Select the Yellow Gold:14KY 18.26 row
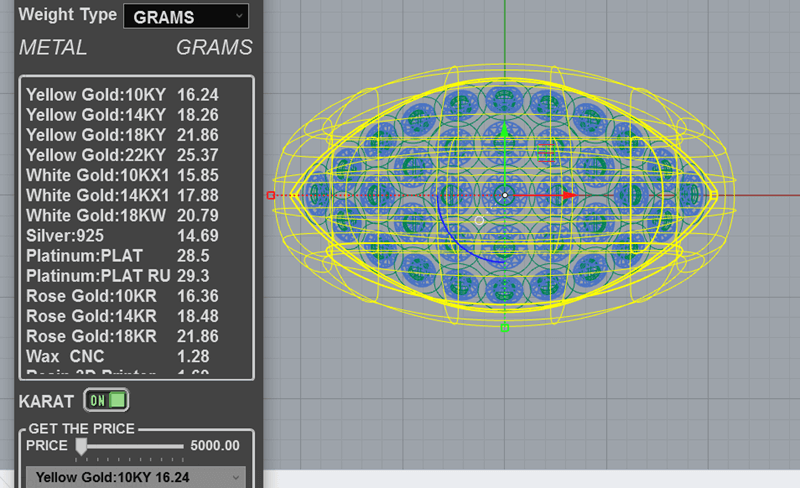The height and width of the screenshot is (488, 800). point(122,115)
